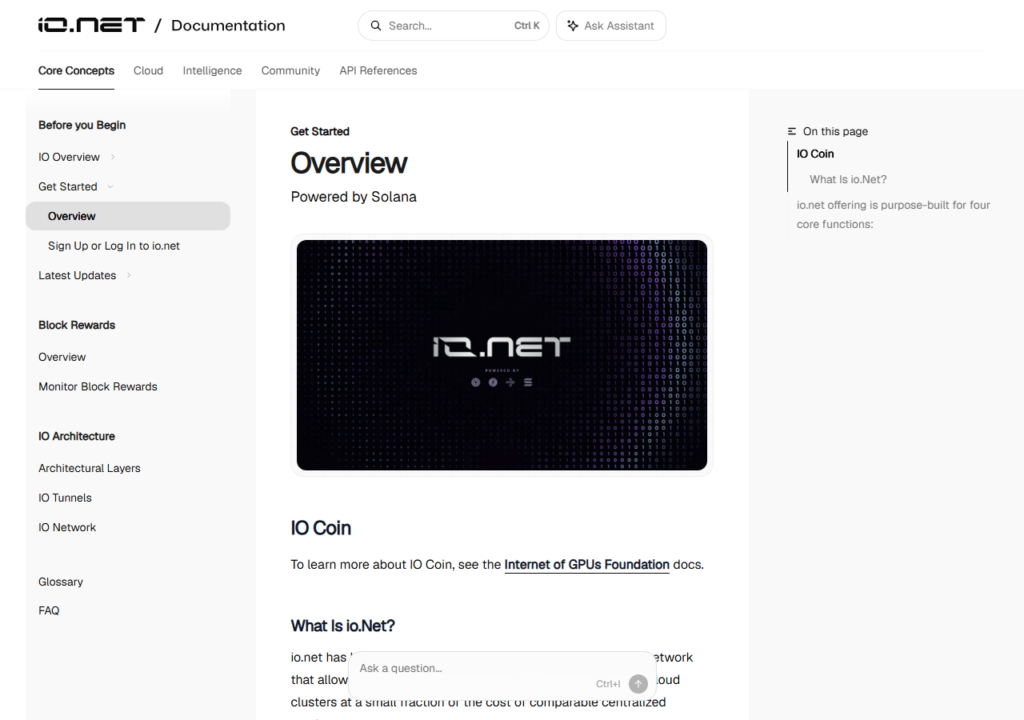
Task: Click the send arrow in question box
Action: pos(638,683)
